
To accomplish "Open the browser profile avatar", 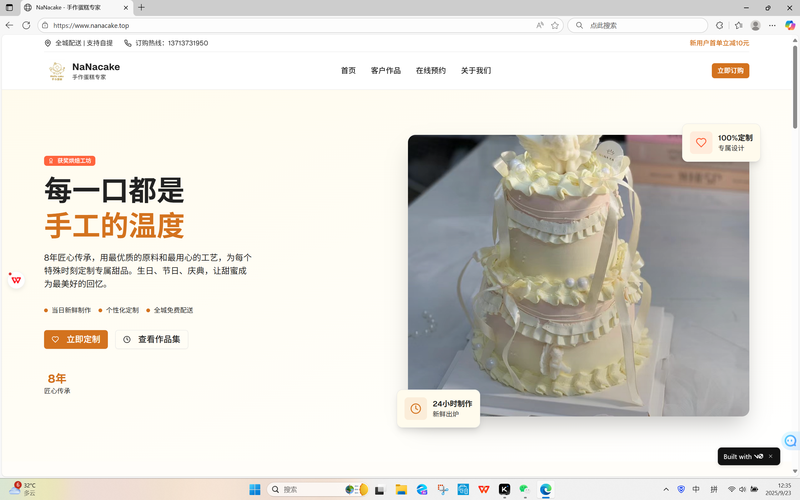I will (x=756, y=25).
